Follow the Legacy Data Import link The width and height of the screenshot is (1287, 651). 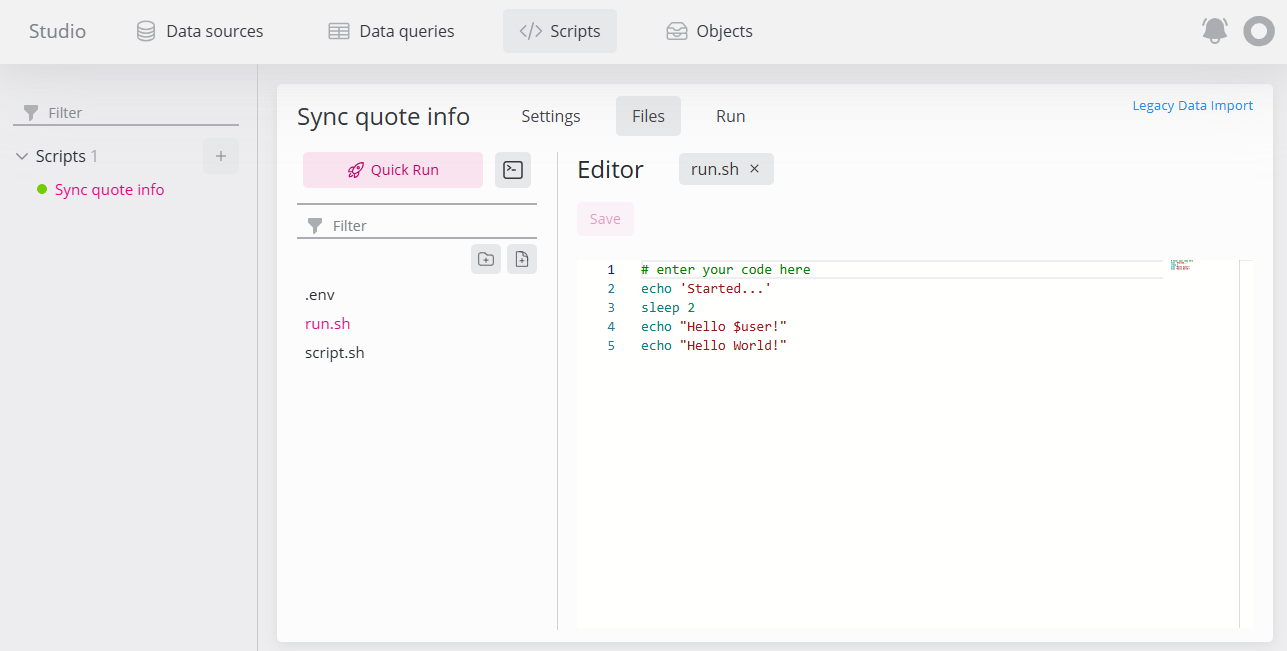[x=1192, y=106]
